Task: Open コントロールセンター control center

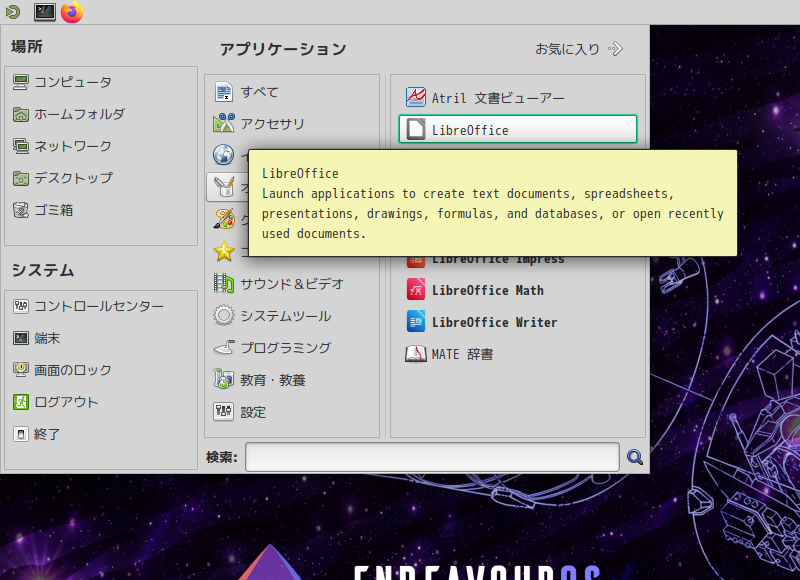Action: pyautogui.click(x=88, y=306)
